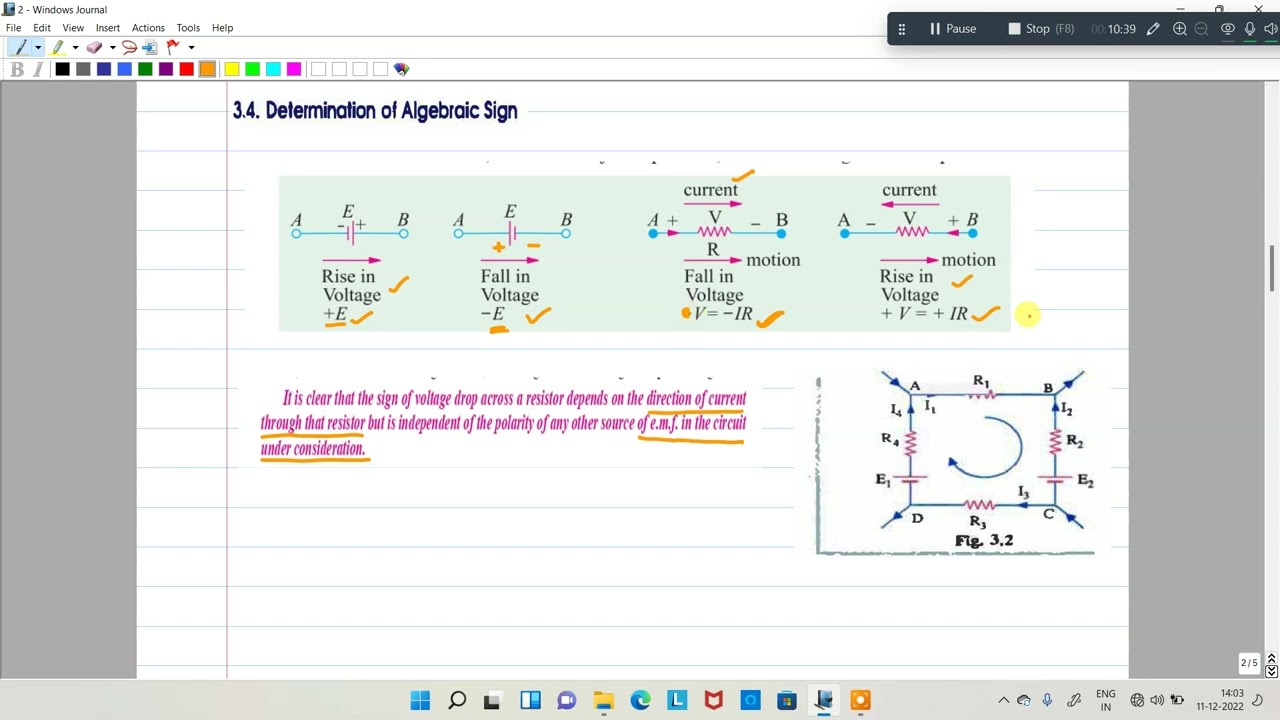Select the Eraser tool

point(95,47)
